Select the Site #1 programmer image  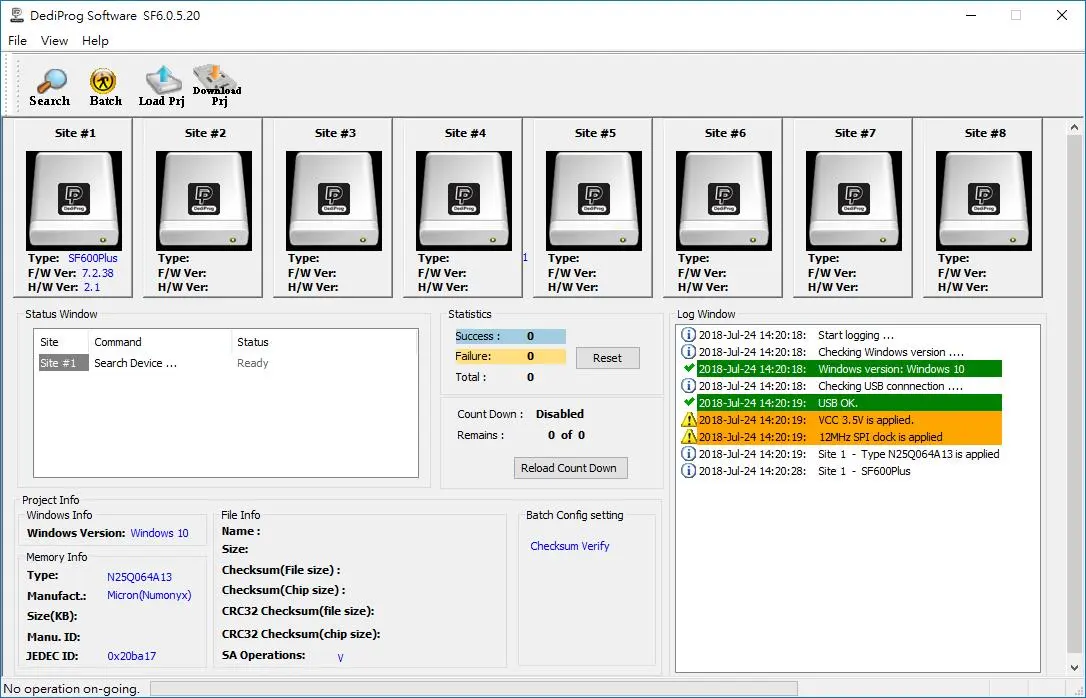point(74,200)
